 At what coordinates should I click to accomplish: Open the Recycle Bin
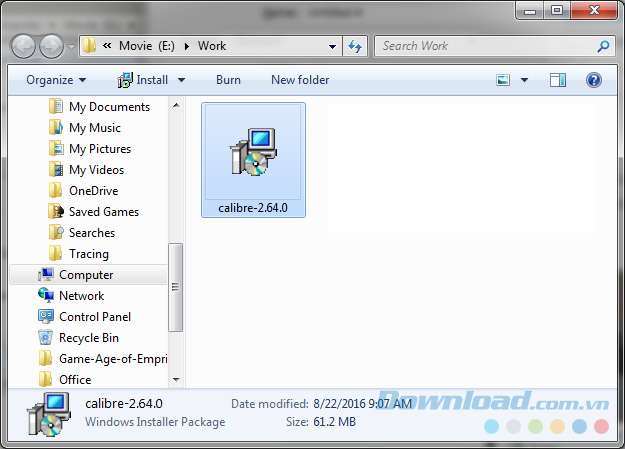(88, 338)
